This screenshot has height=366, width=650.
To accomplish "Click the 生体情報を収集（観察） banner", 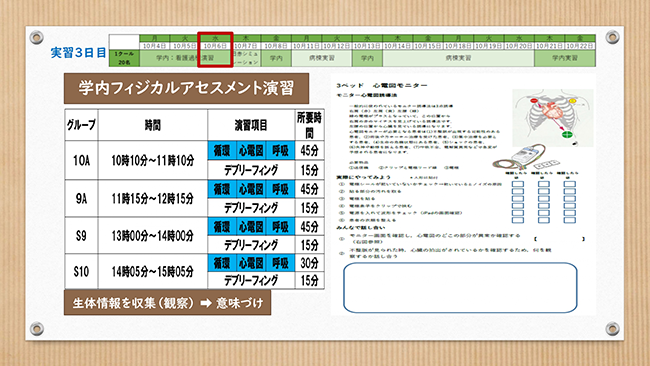I will pos(167,303).
